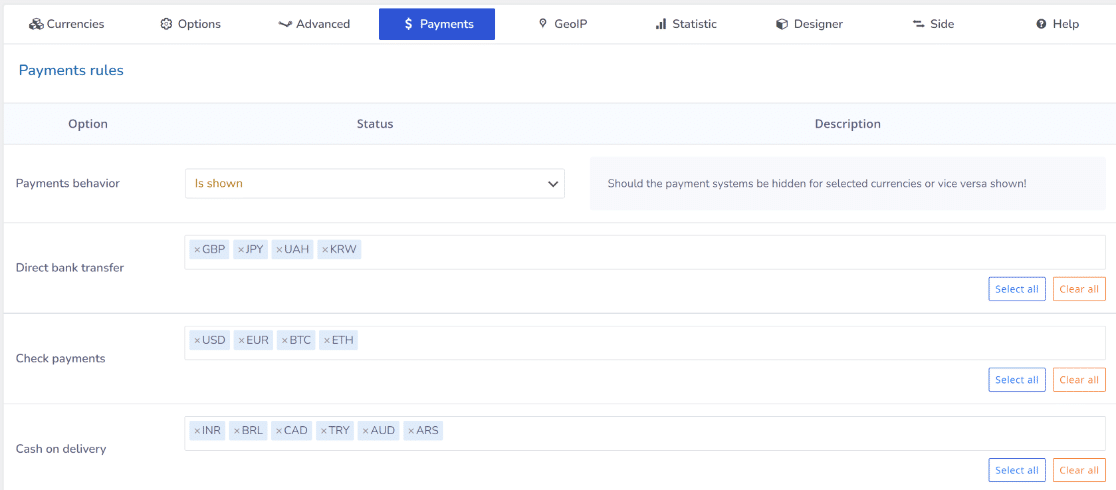Clear all currencies for Cash on delivery
The height and width of the screenshot is (490, 1116).
pos(1079,470)
